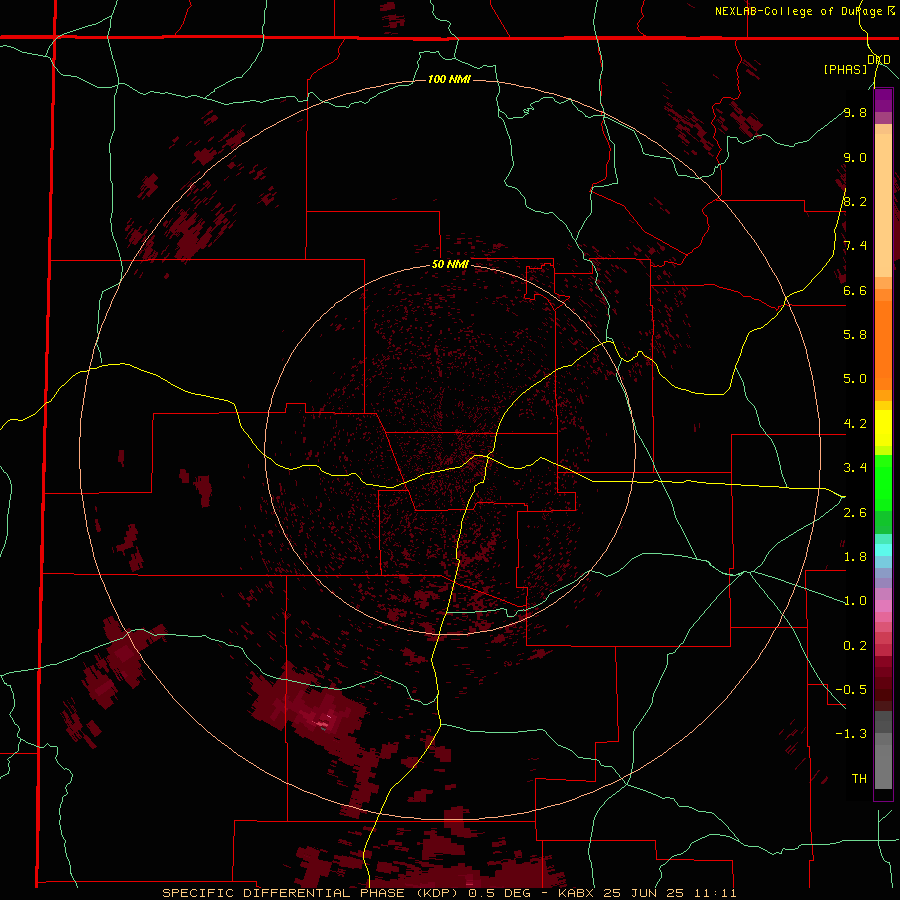This screenshot has height=900, width=900.
Task: Click the 0.2 legend value
Action: pos(855,646)
